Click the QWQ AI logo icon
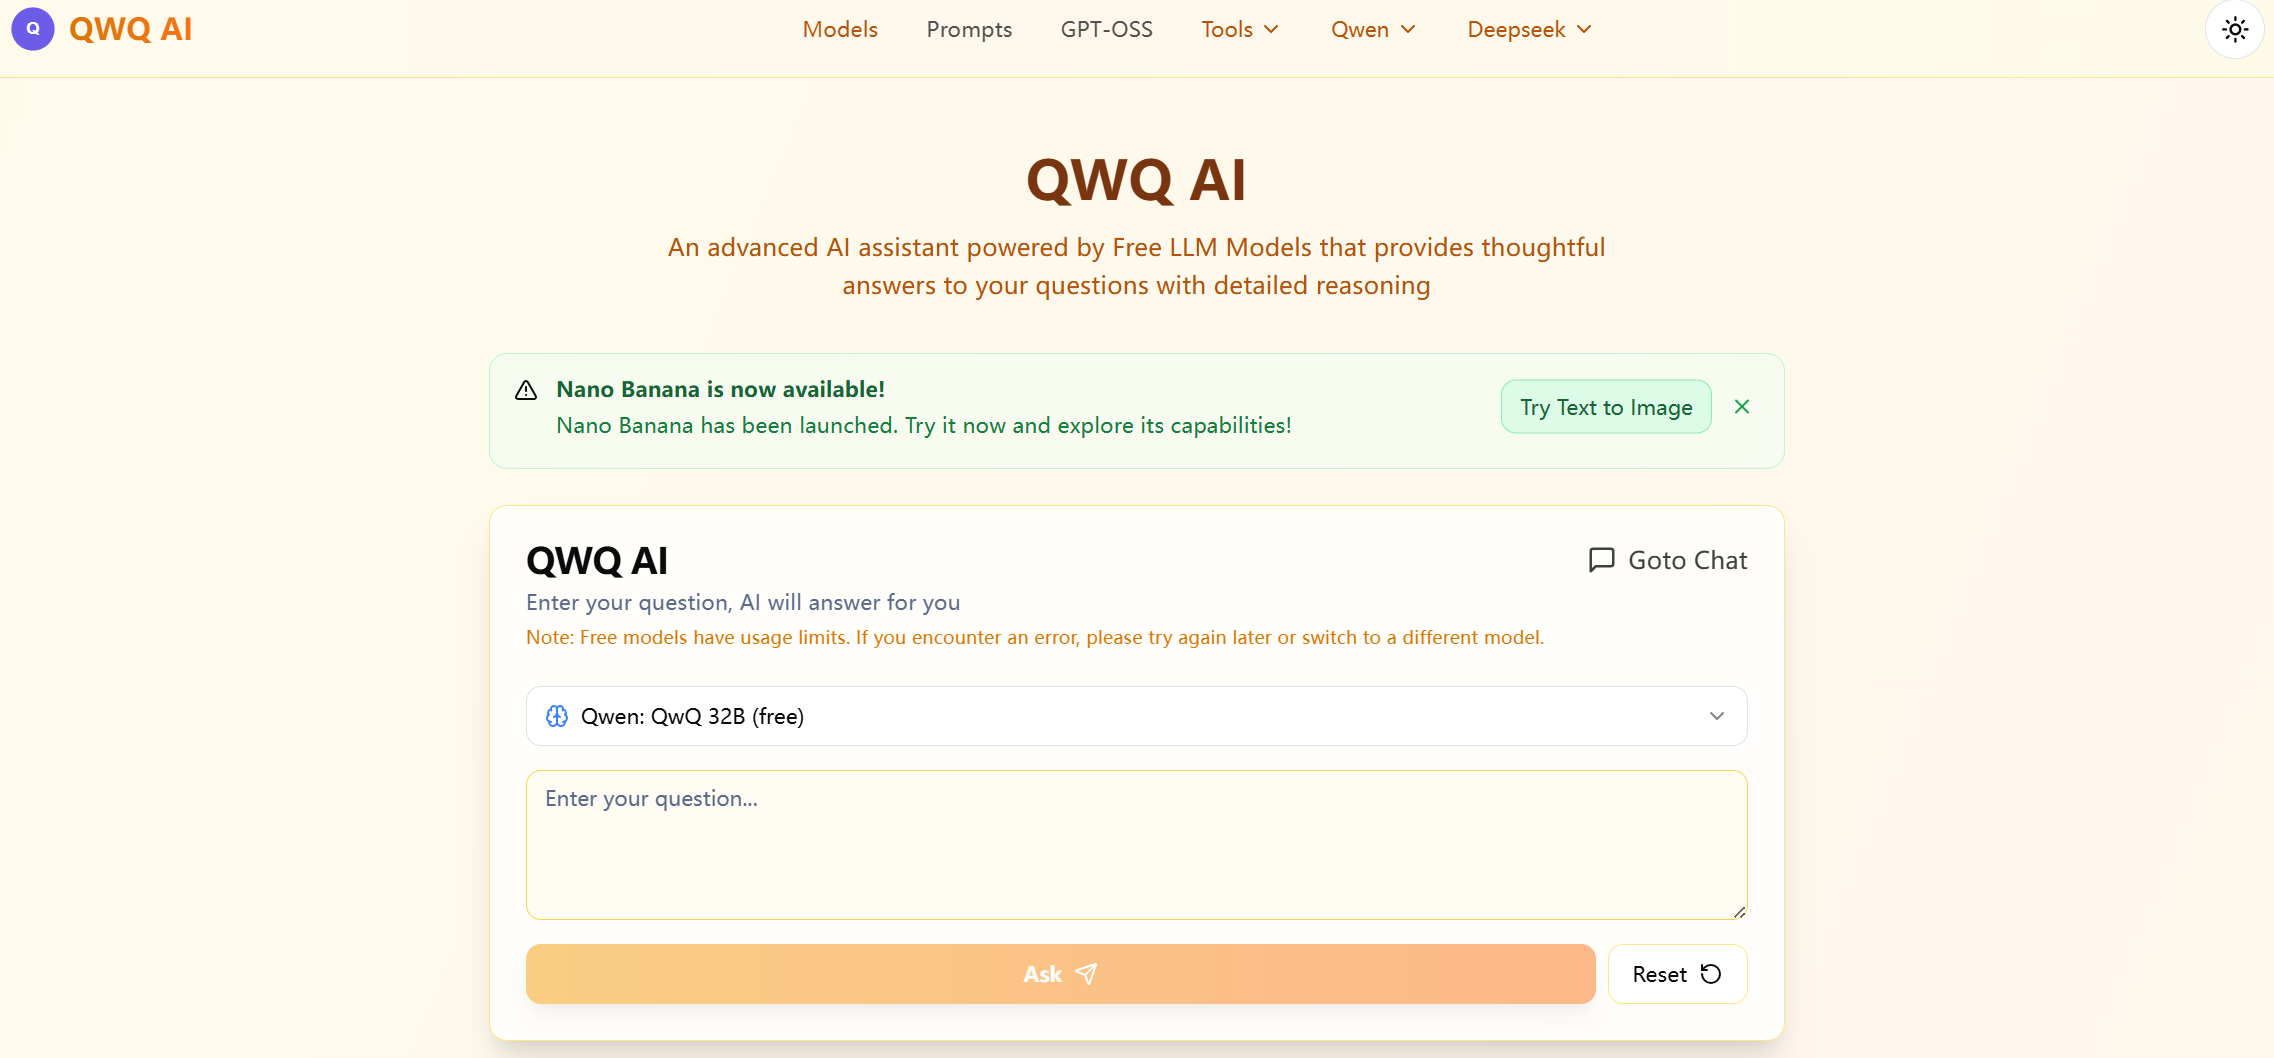The height and width of the screenshot is (1058, 2274). 32,29
